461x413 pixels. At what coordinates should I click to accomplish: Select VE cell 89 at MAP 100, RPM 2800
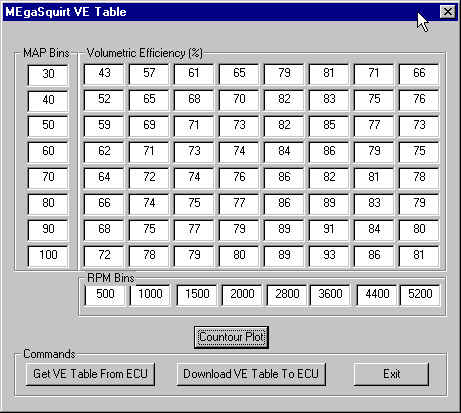click(x=284, y=256)
